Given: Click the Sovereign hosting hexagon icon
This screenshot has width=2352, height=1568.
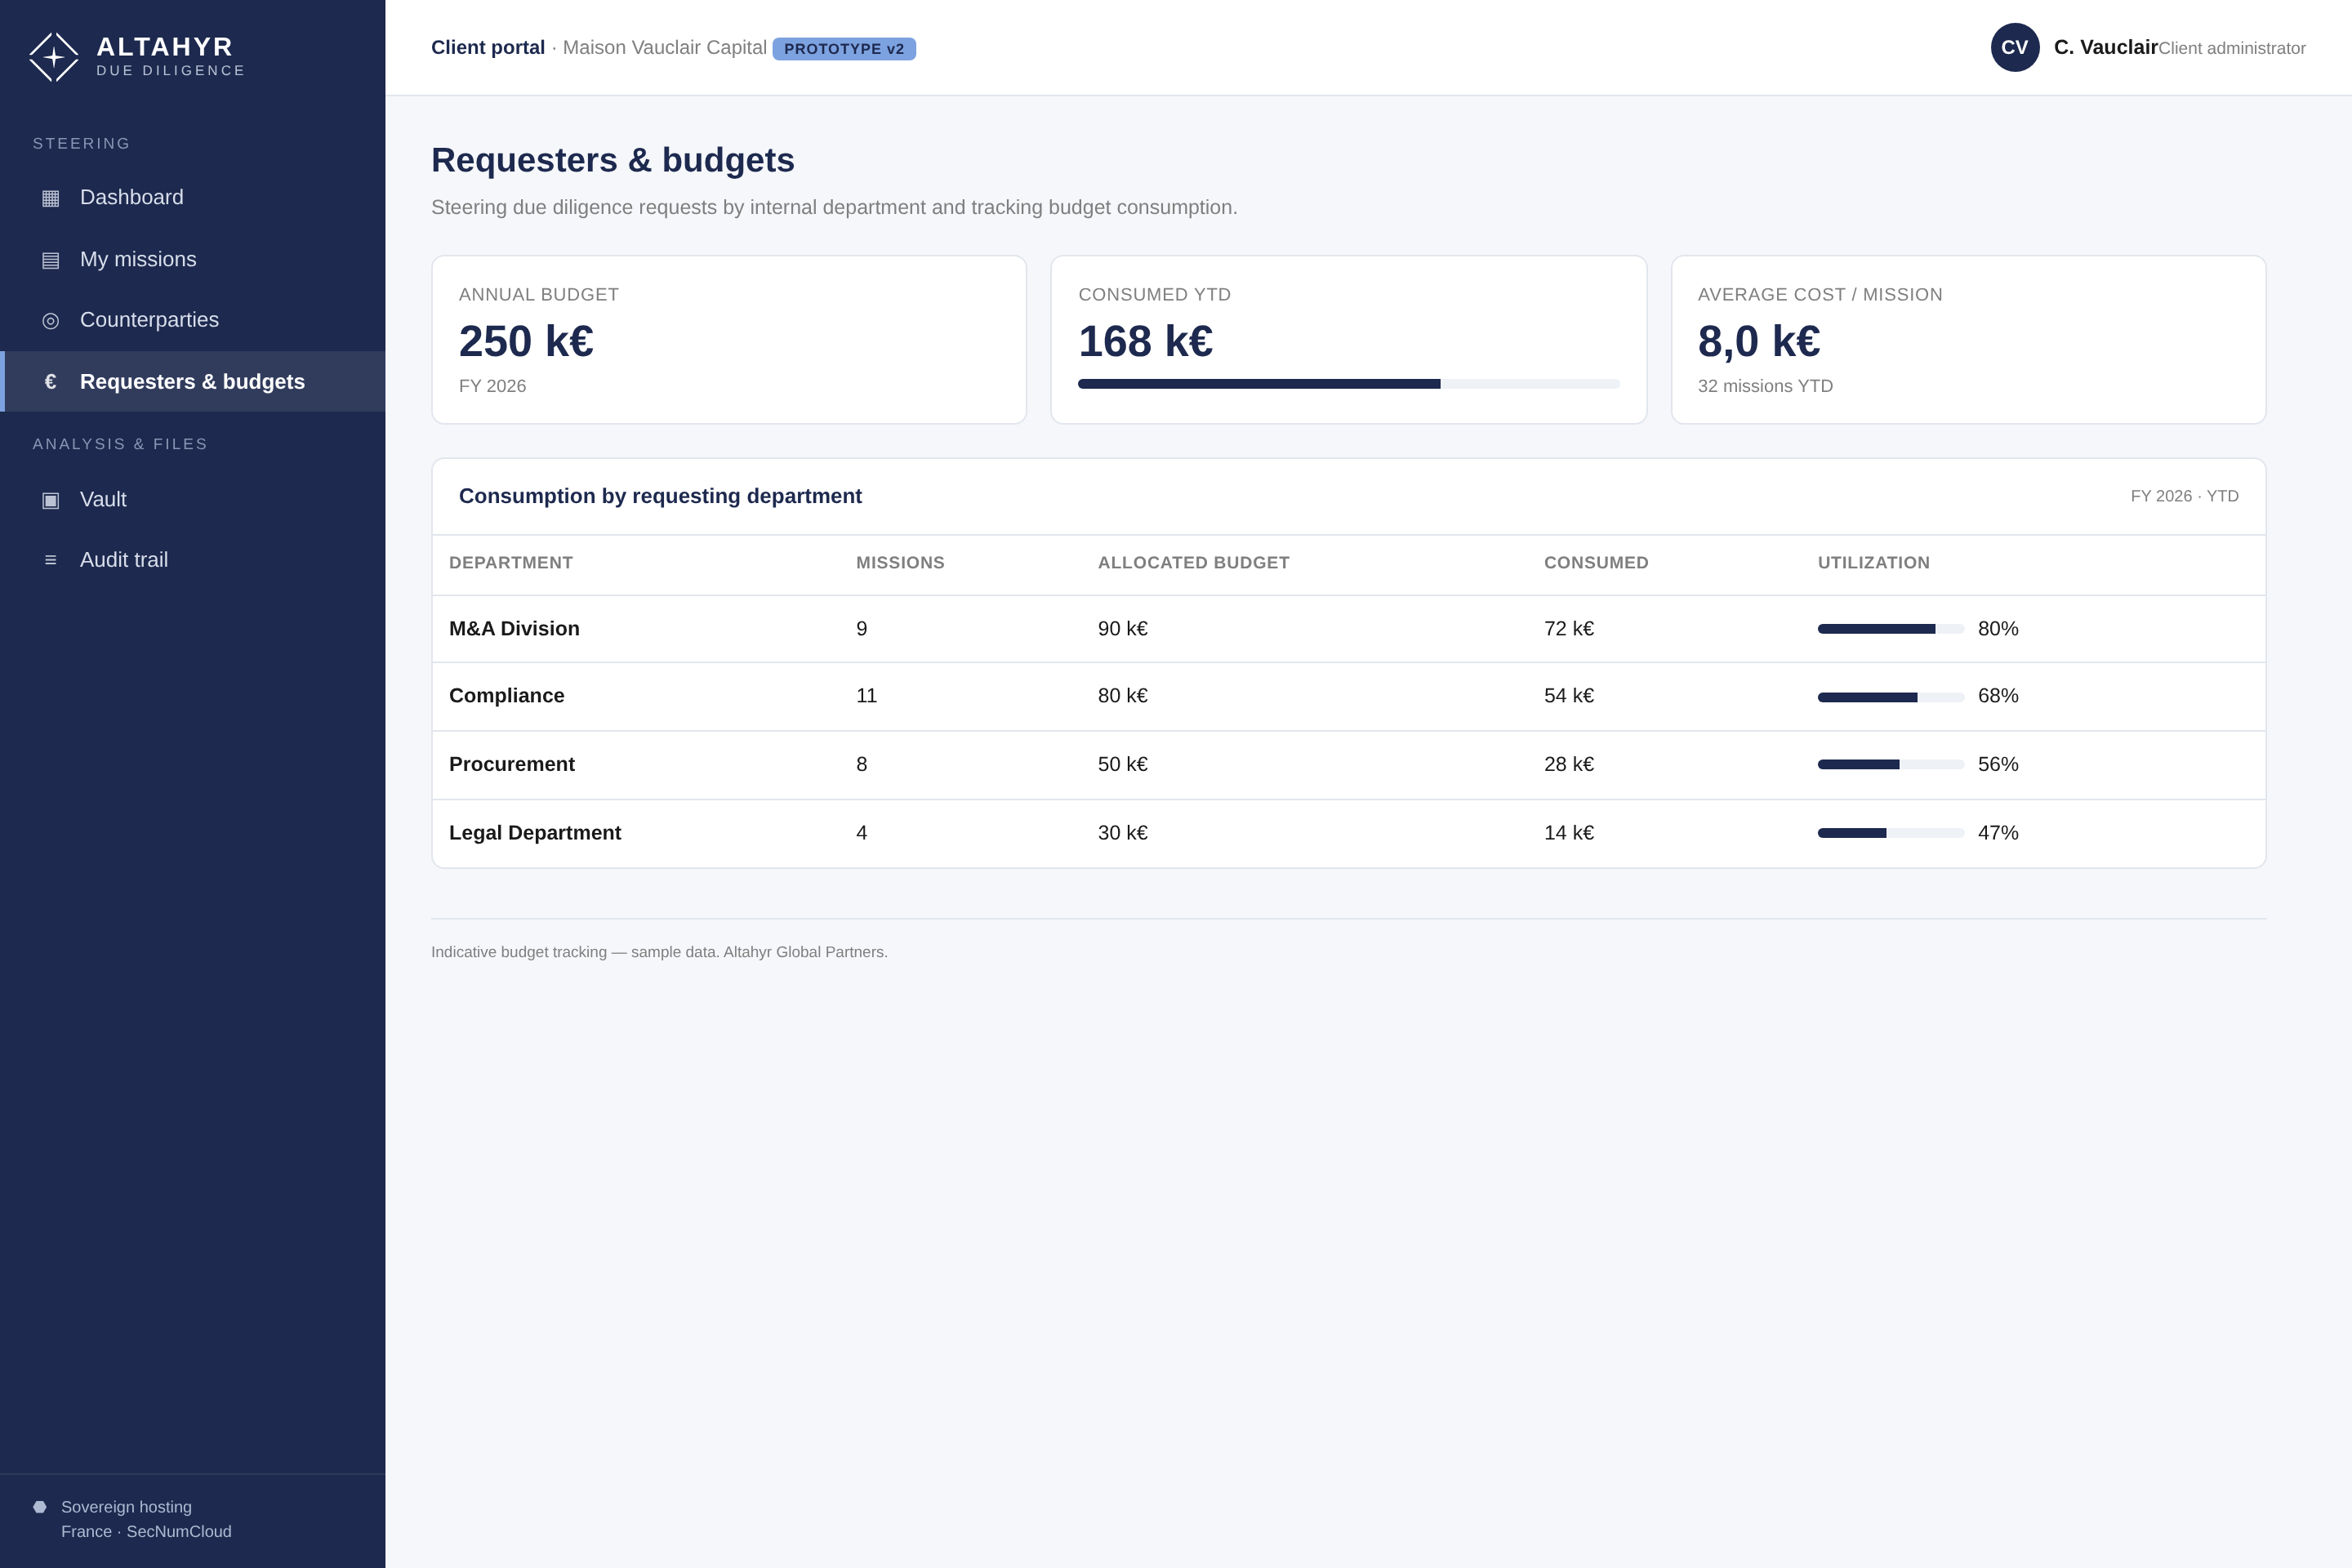Looking at the screenshot, I should point(40,1507).
